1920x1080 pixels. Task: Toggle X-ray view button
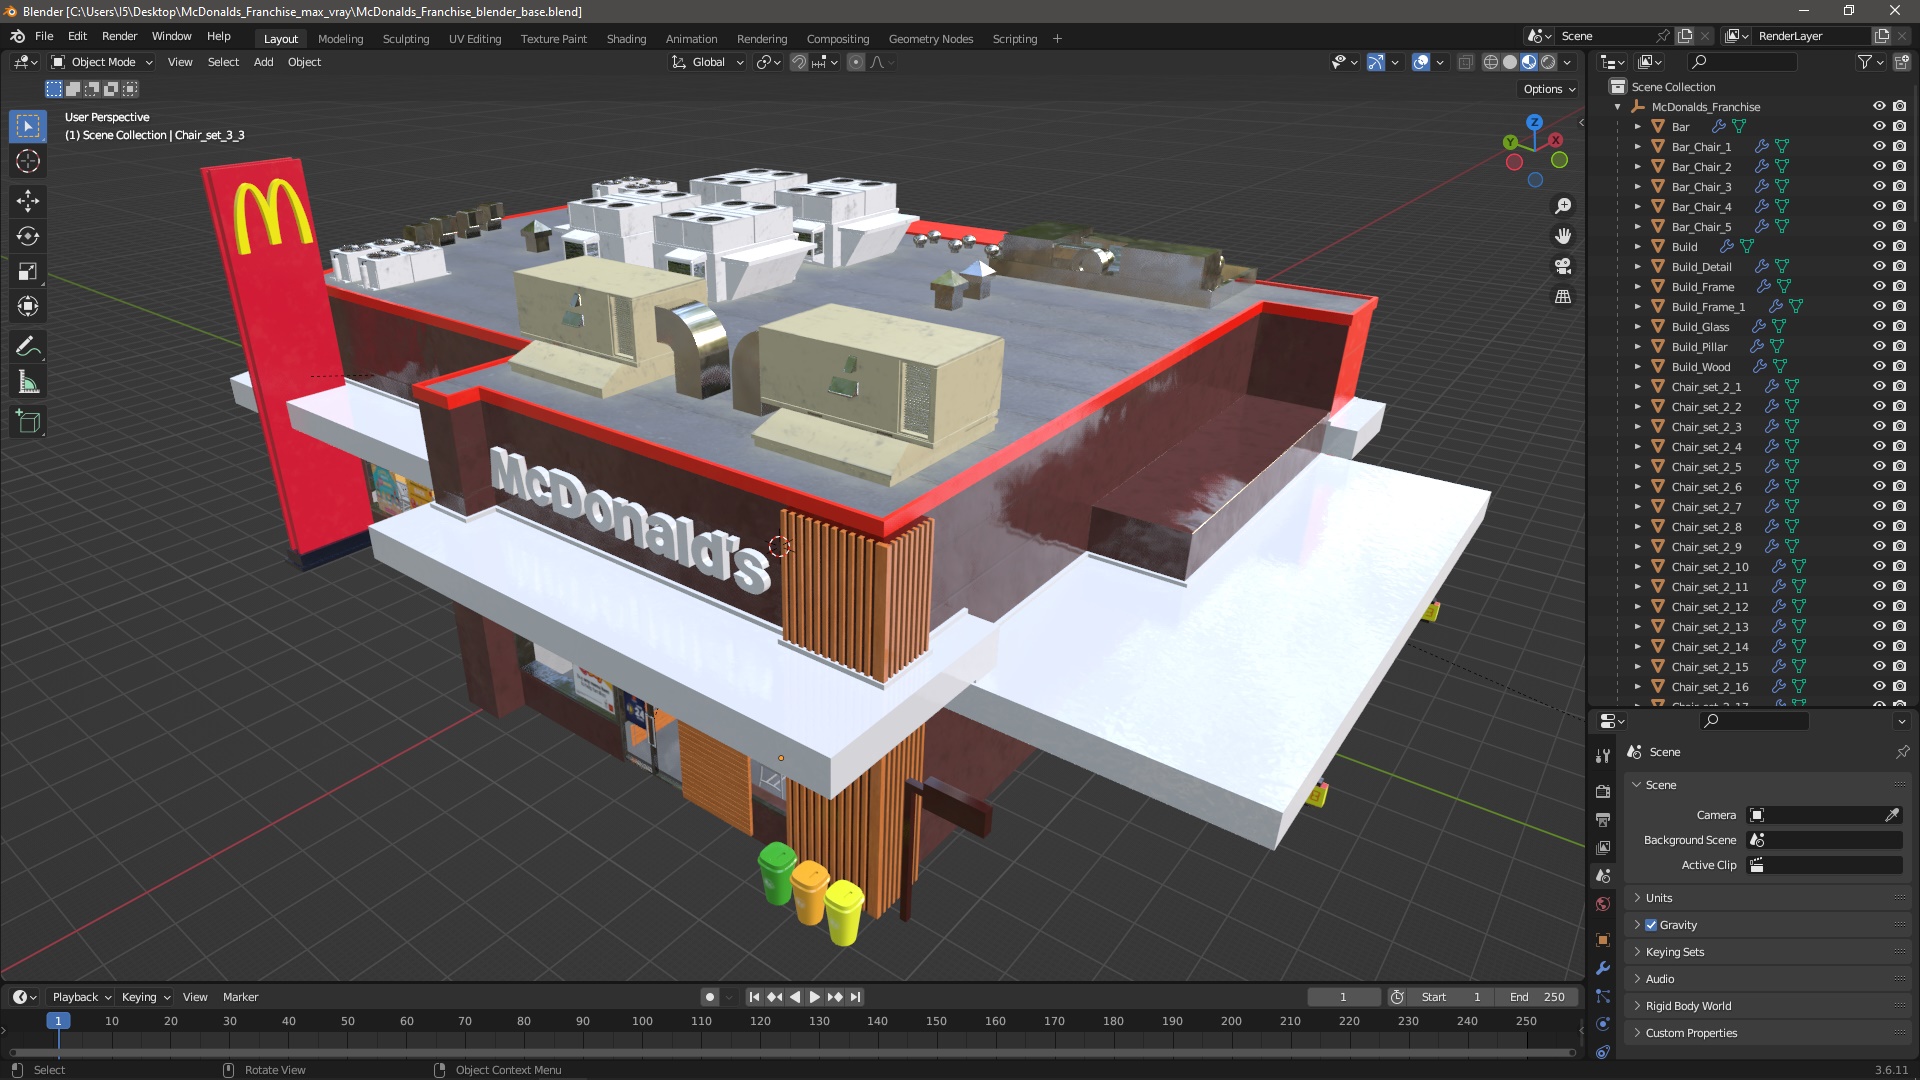pos(1466,62)
